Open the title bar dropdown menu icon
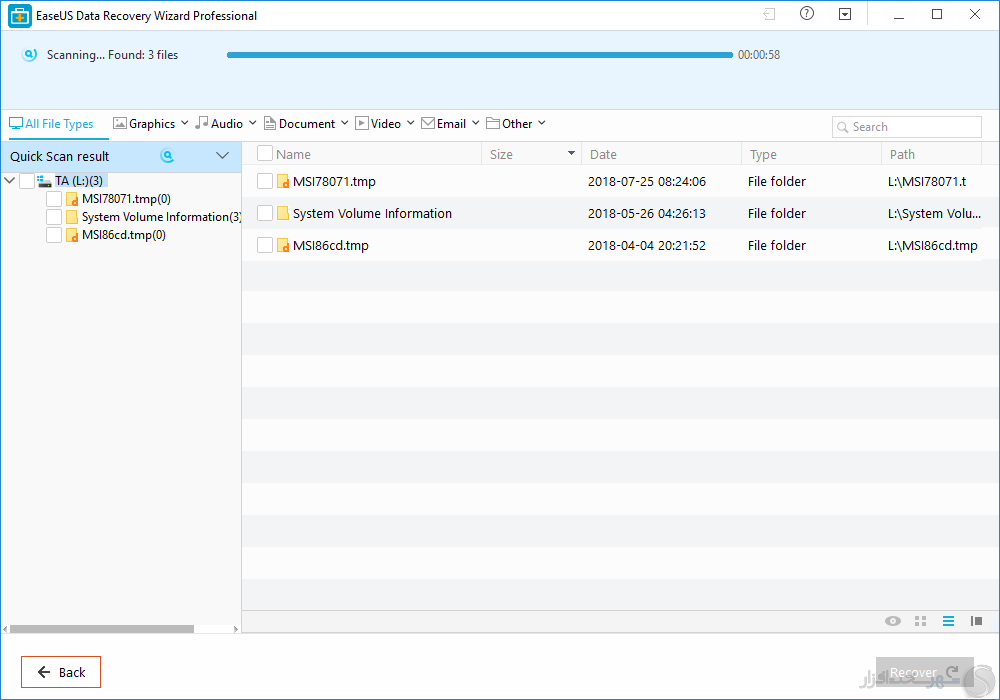Image resolution: width=1000 pixels, height=700 pixels. point(845,14)
